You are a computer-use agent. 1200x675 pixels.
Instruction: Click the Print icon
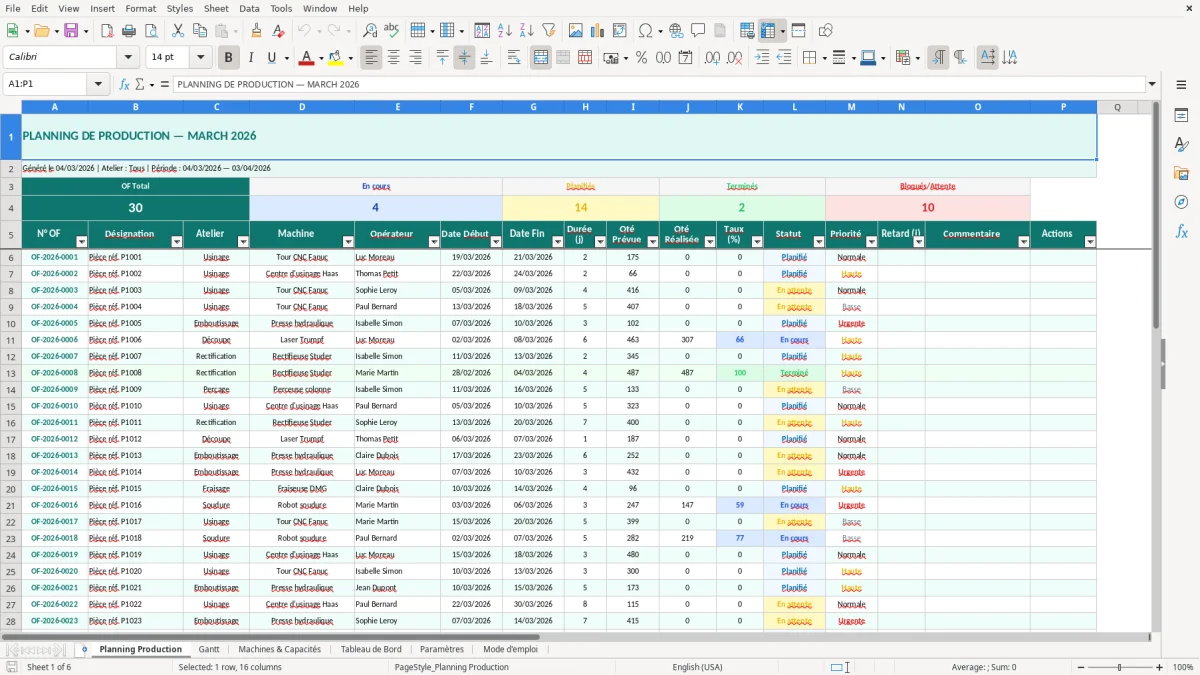point(129,31)
